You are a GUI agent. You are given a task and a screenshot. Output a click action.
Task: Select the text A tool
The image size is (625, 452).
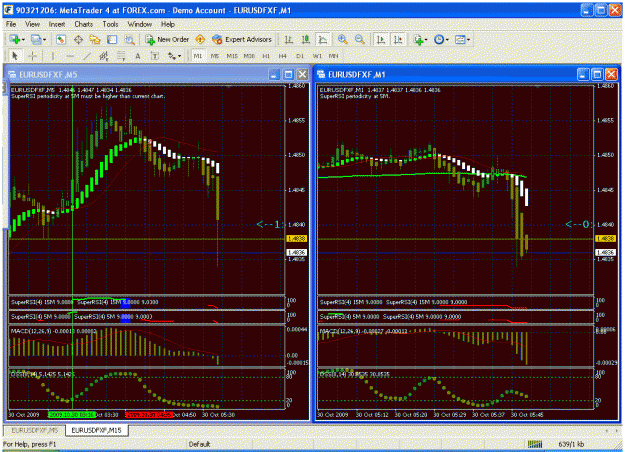pos(138,56)
